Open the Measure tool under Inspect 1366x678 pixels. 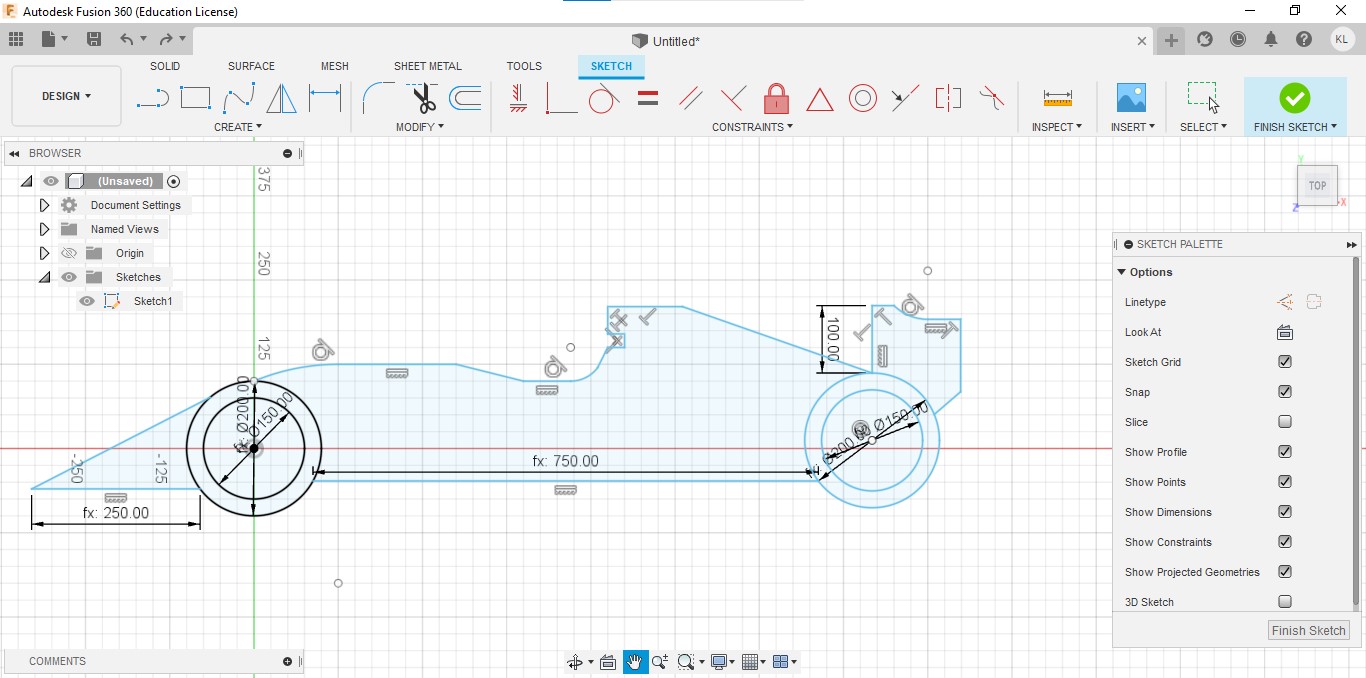pos(1057,98)
